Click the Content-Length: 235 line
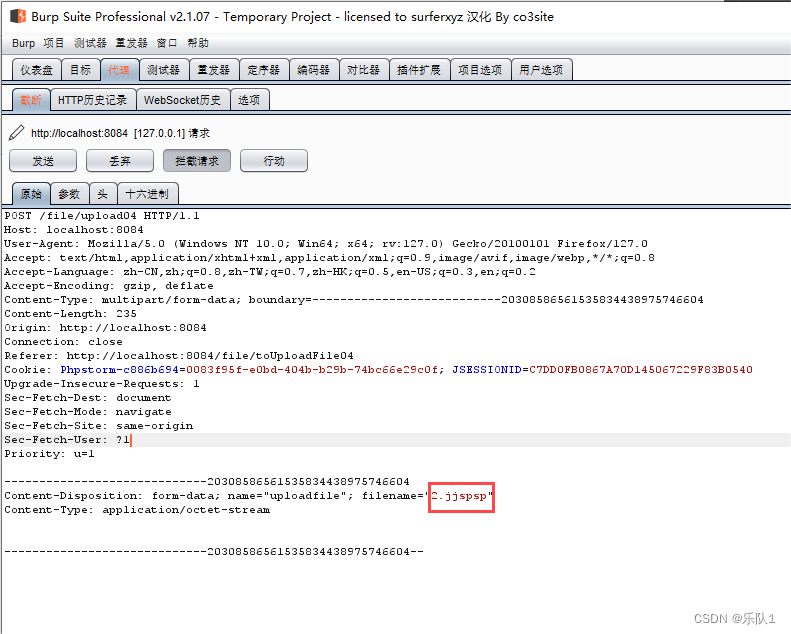Image resolution: width=791 pixels, height=634 pixels. 70,314
